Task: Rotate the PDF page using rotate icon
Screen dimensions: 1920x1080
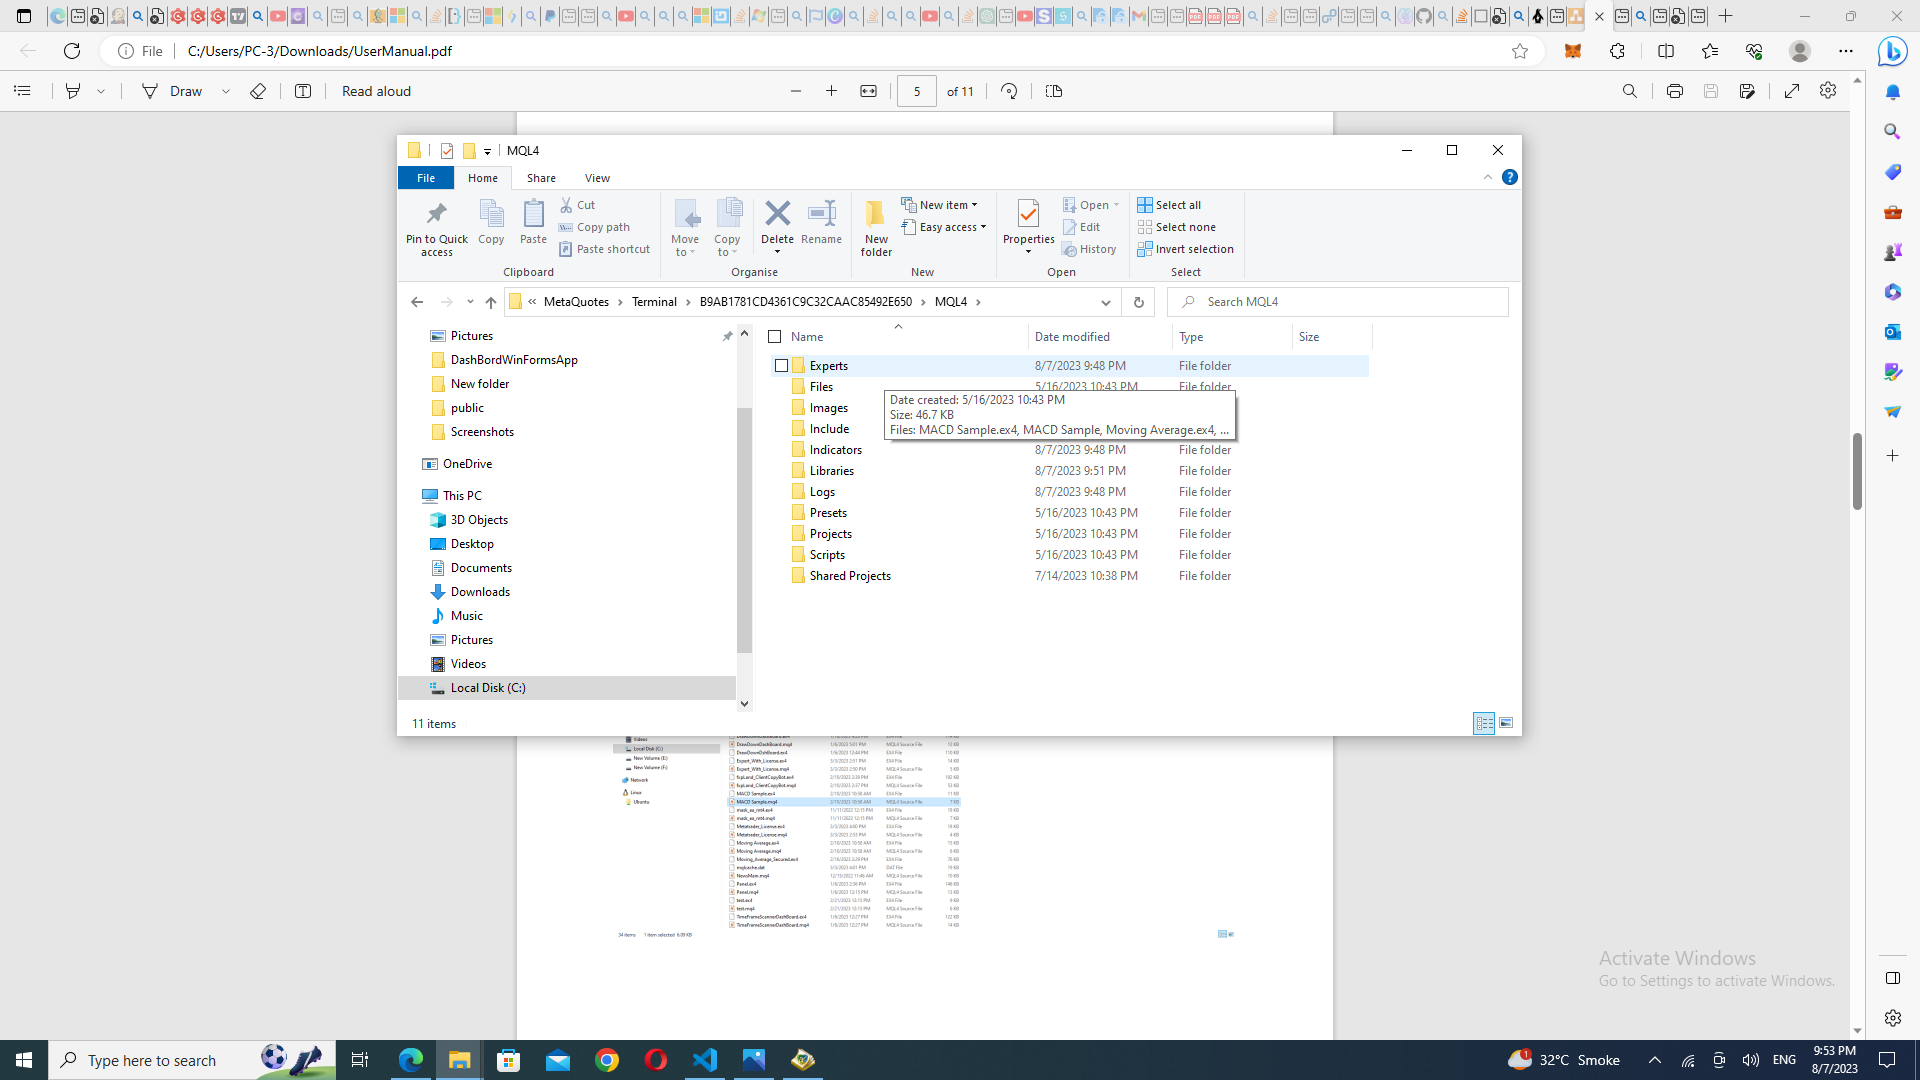Action: click(x=1009, y=91)
